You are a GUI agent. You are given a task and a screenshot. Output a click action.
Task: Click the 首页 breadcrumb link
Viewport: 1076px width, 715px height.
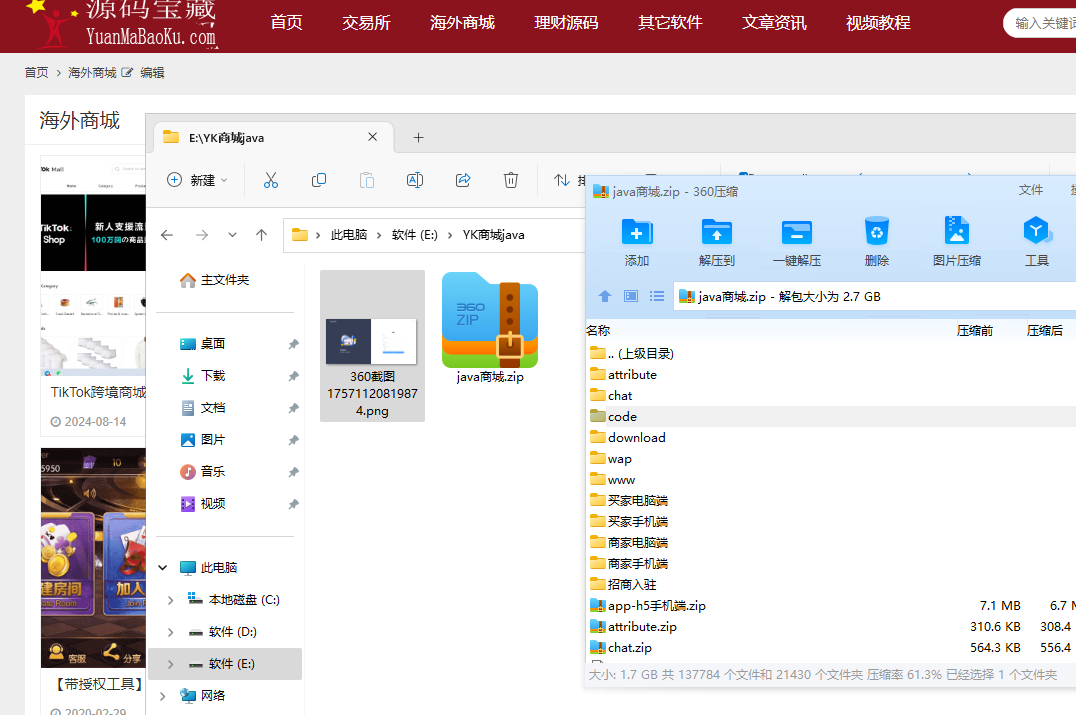[36, 73]
